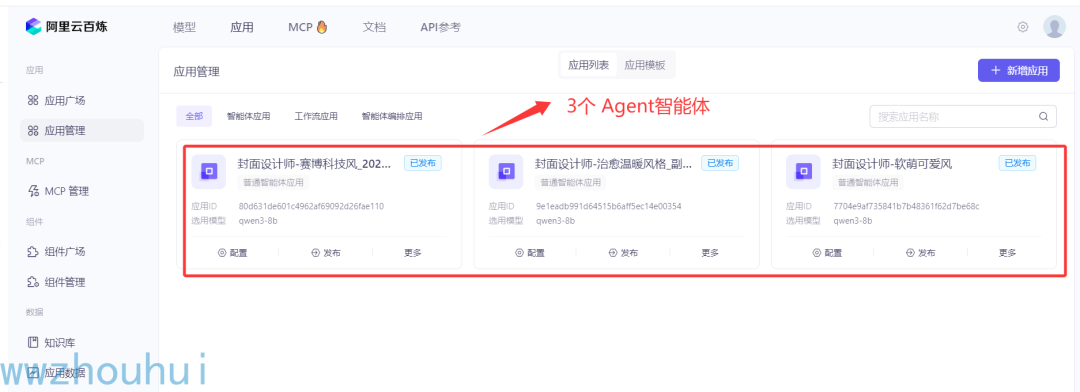Click the 赛博科技风 app icon
This screenshot has height=392, width=1080.
(209, 172)
